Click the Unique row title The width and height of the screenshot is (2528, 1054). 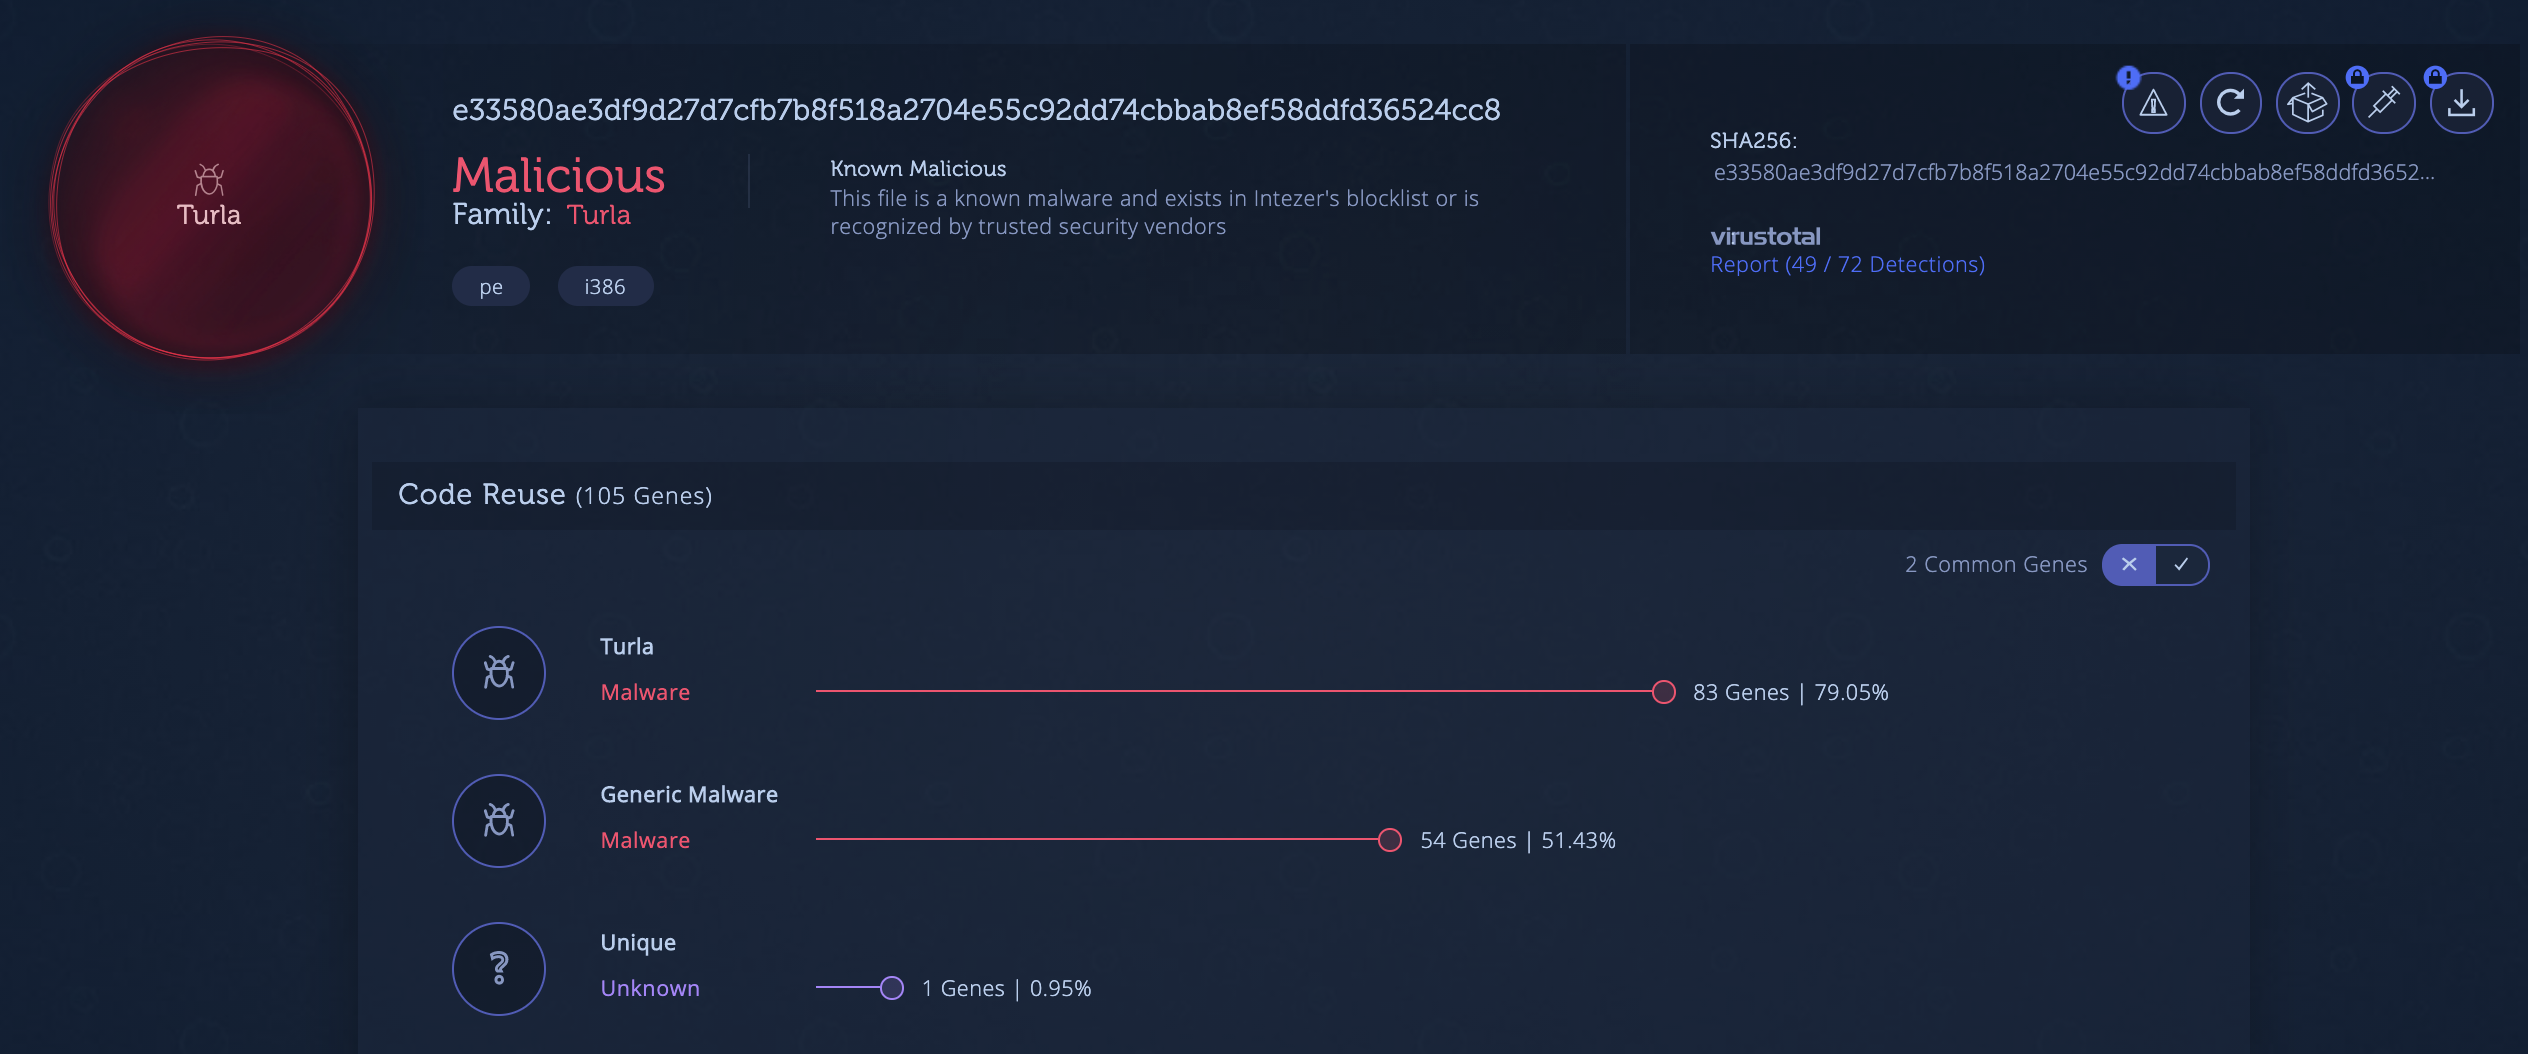point(638,943)
